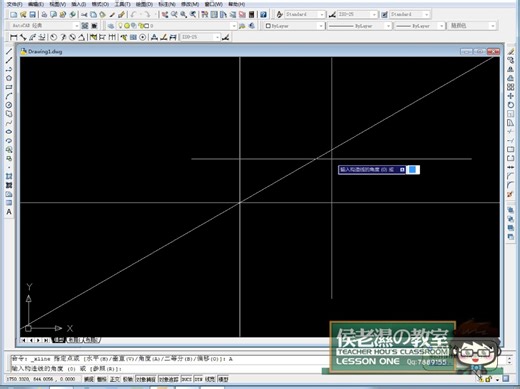Expand the 随颜色 plot style dropdown
Screen dimensions: 520x389
(493, 26)
